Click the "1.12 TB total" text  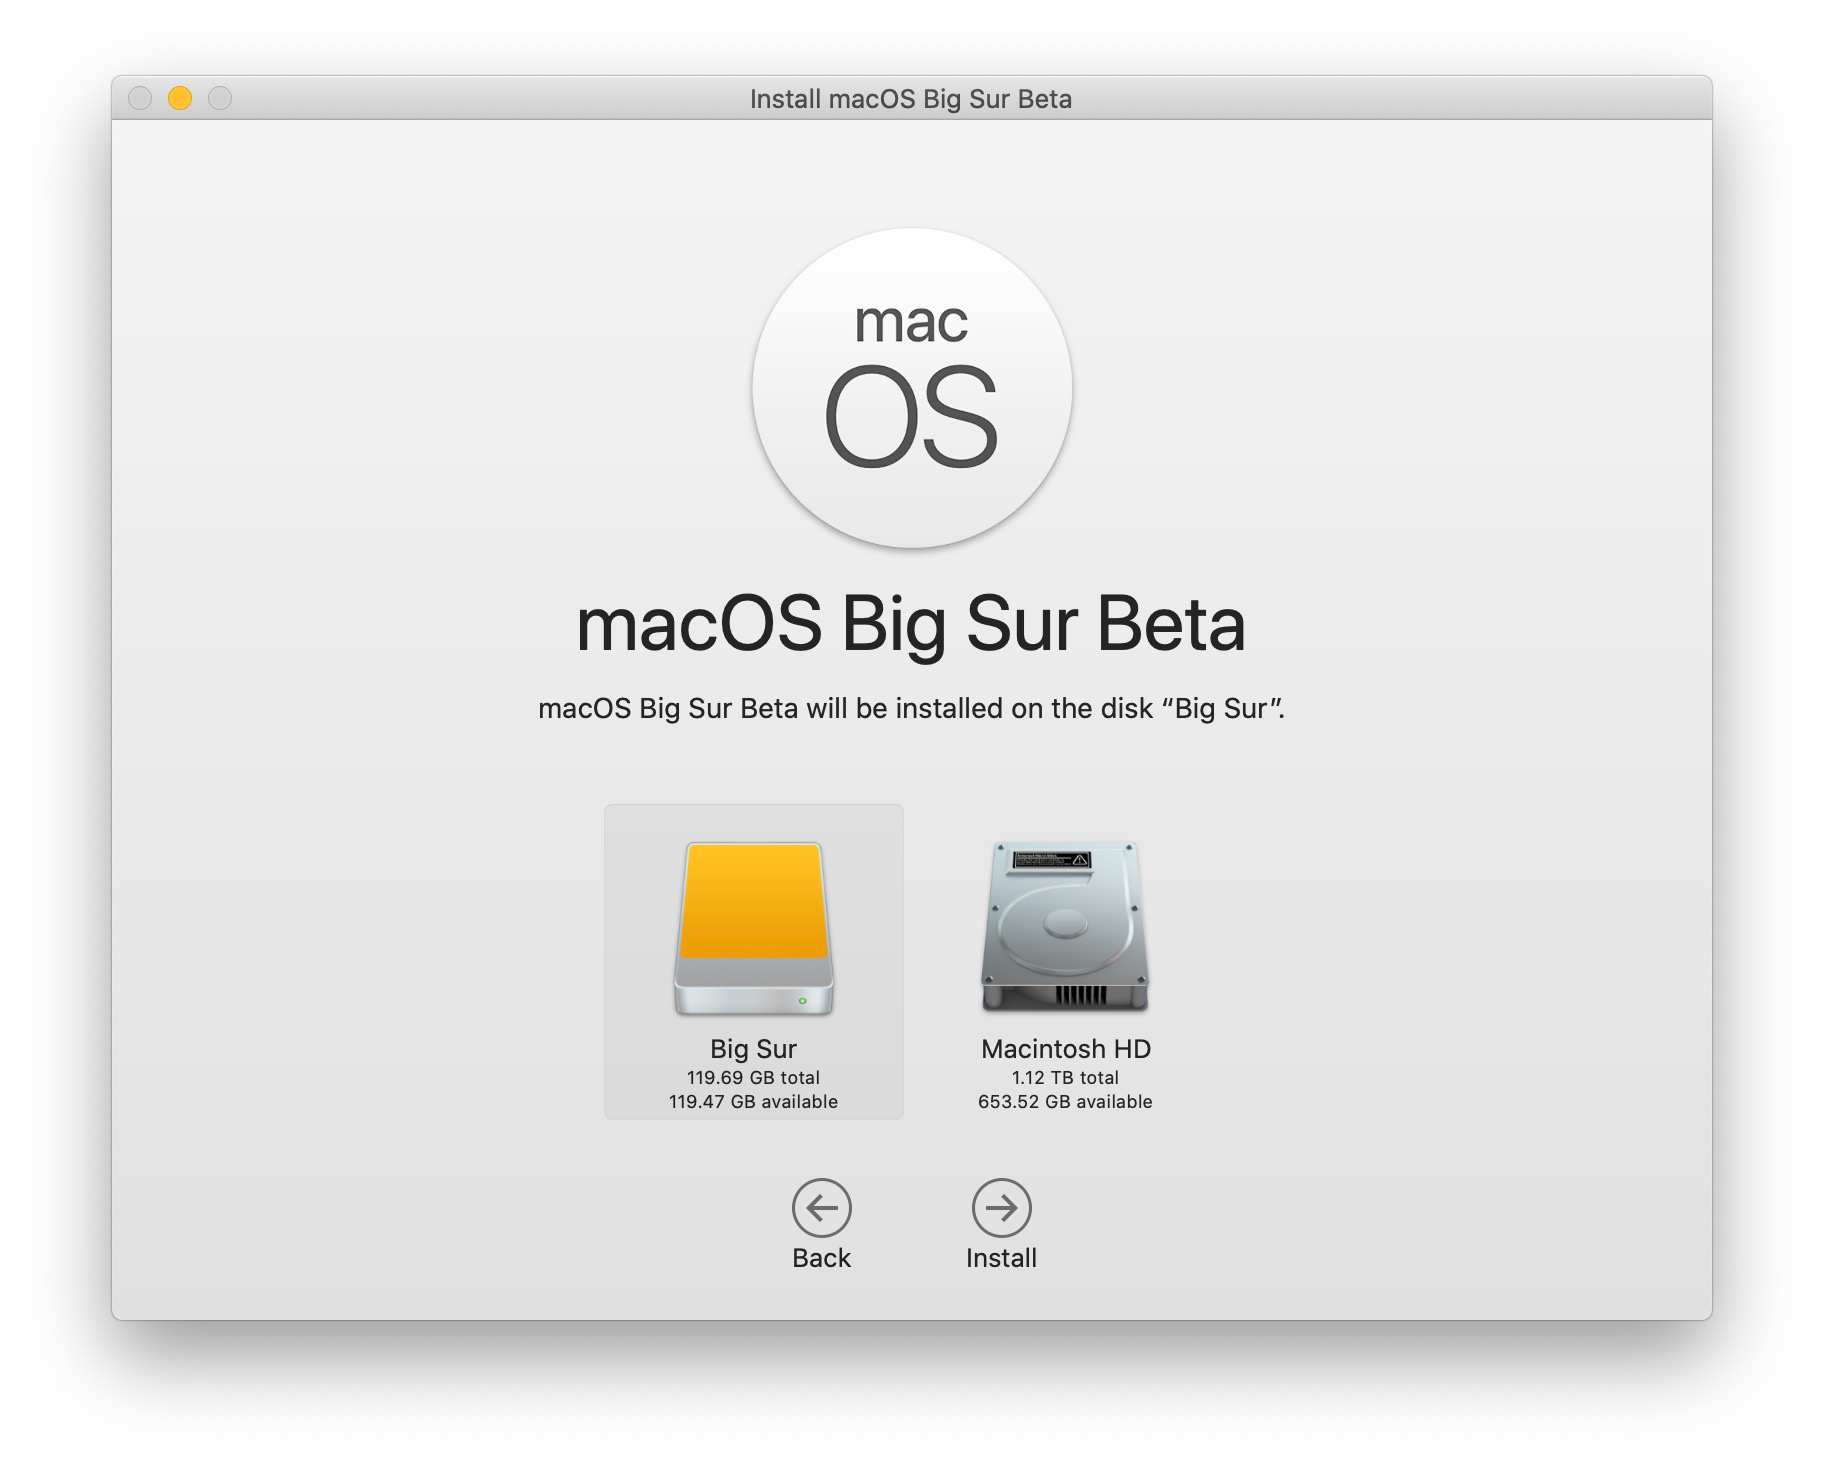(1065, 1078)
